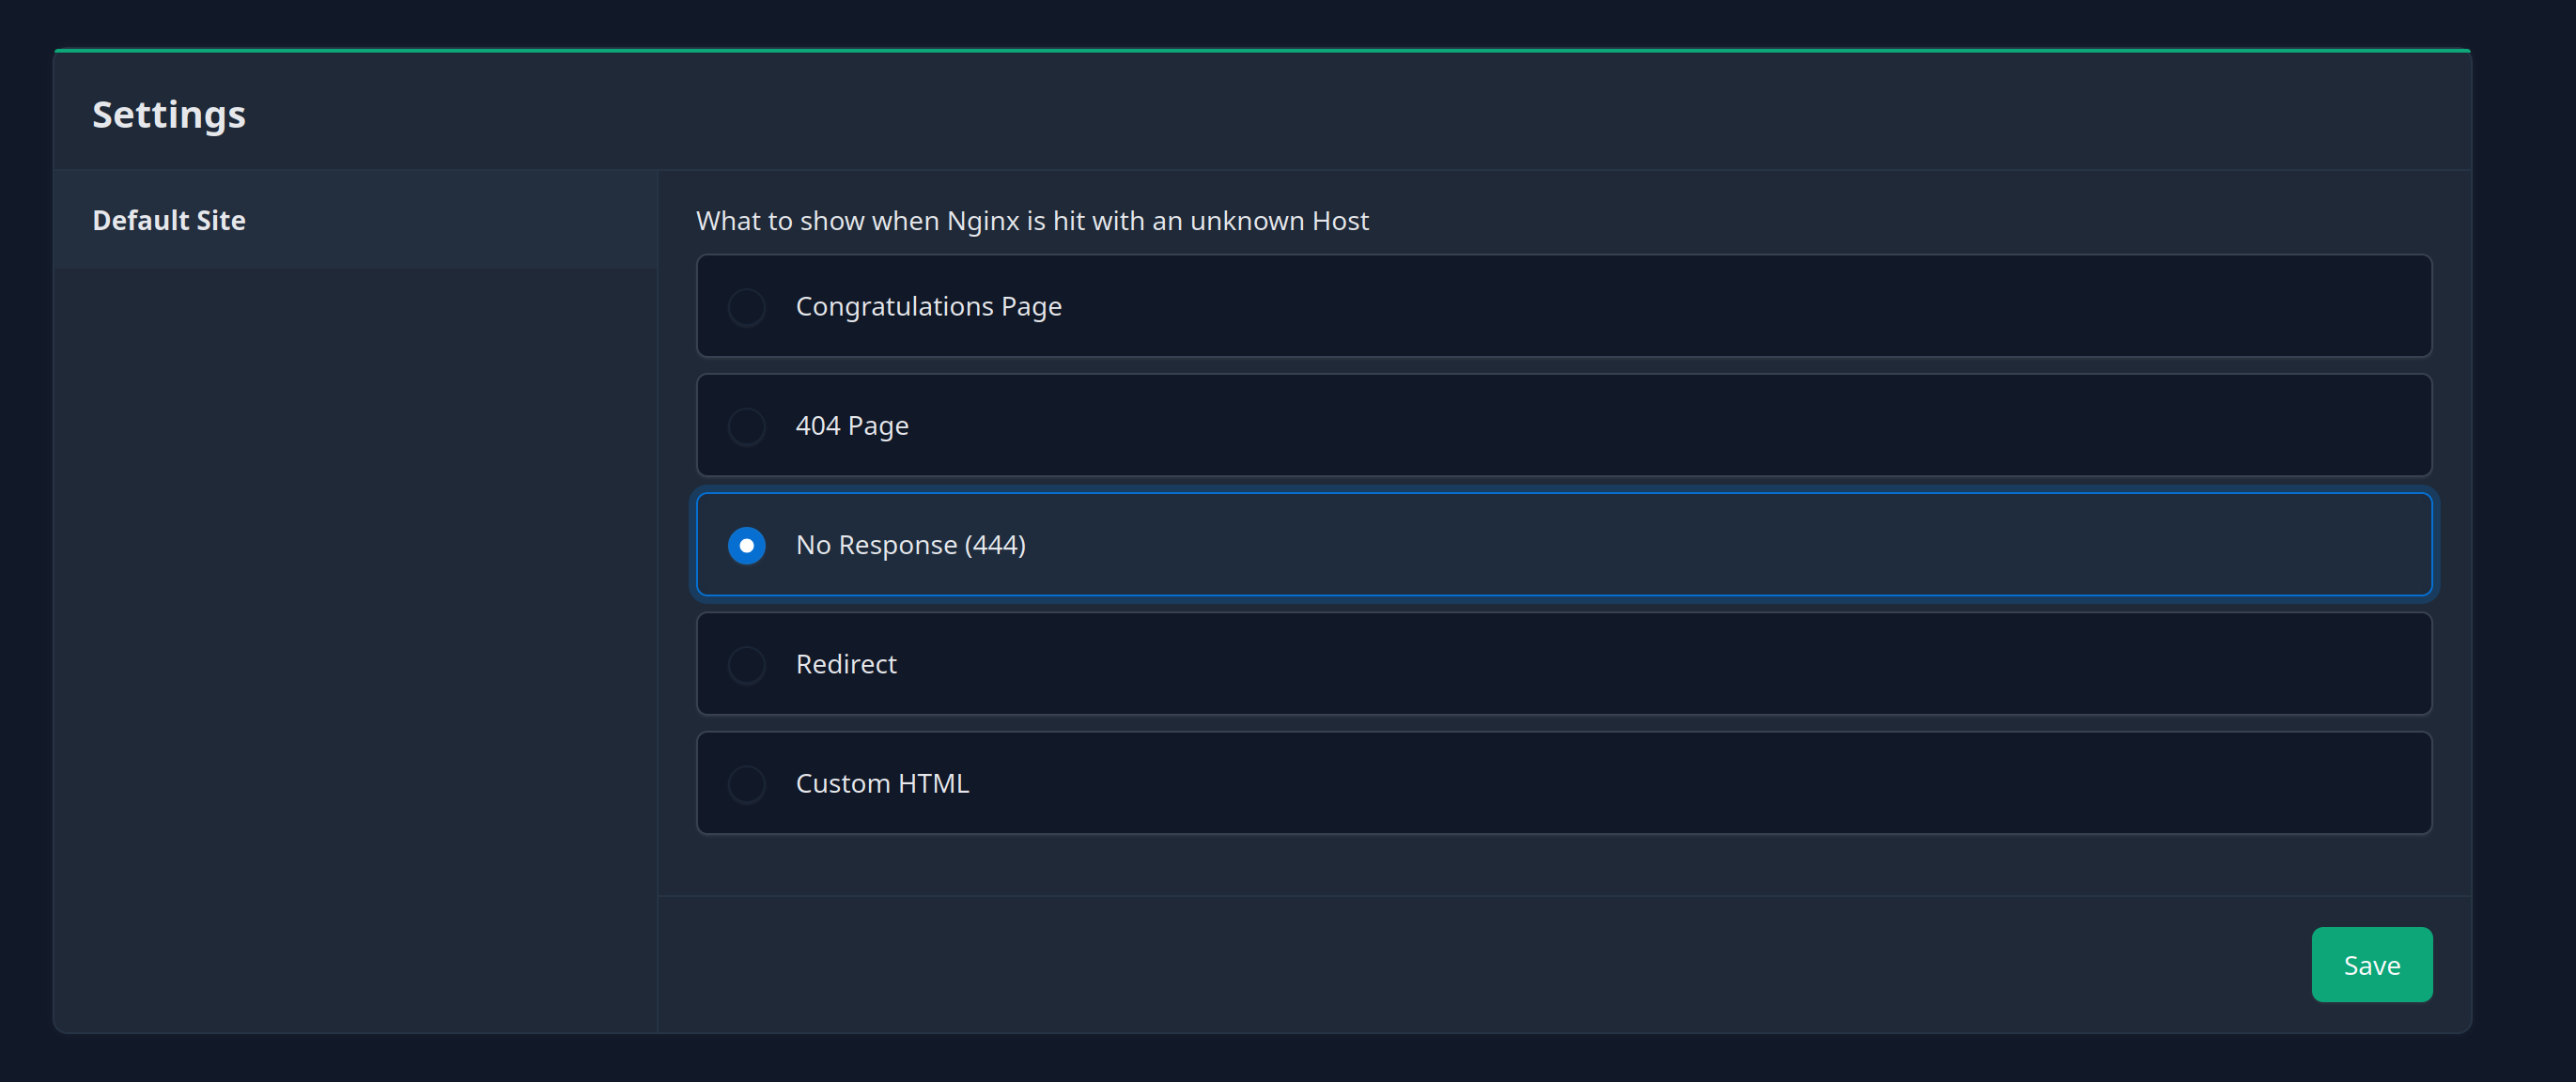Click the "404 Page" label text
2576x1082 pixels.
click(852, 426)
